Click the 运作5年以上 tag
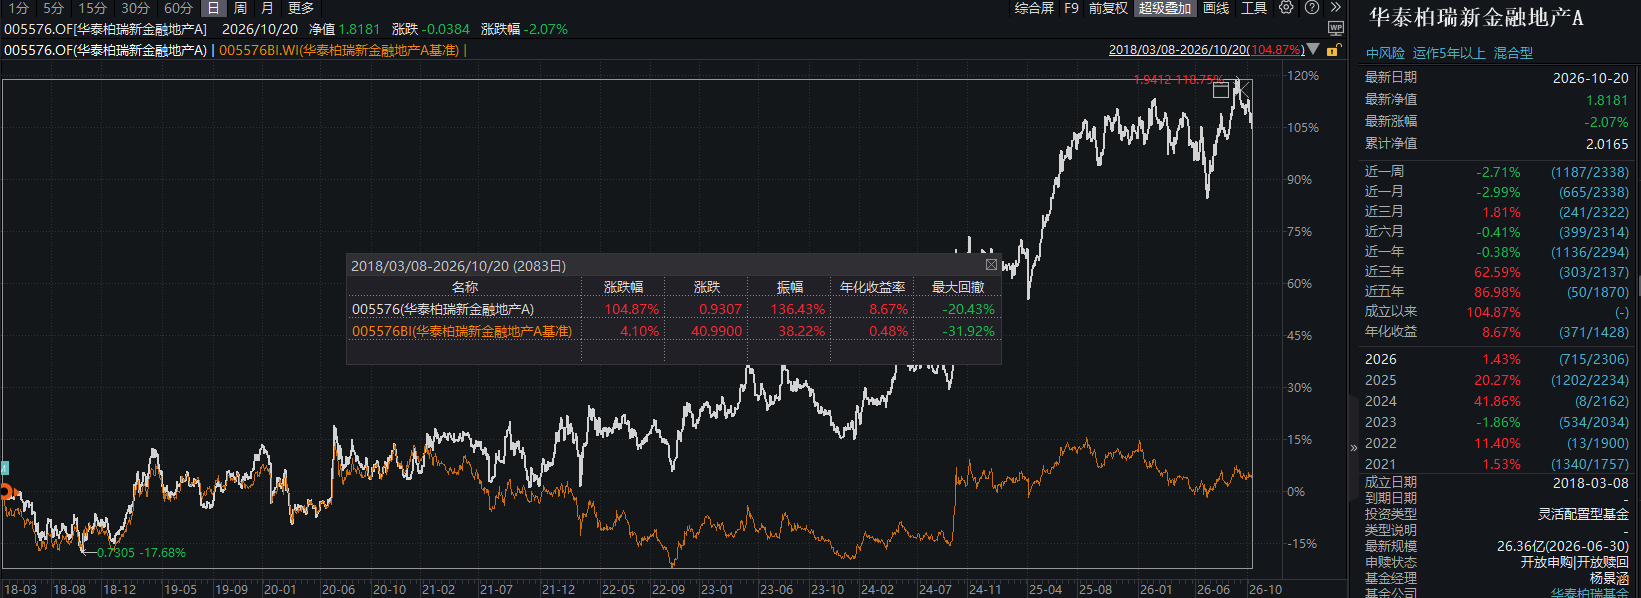The image size is (1641, 598). click(1449, 53)
